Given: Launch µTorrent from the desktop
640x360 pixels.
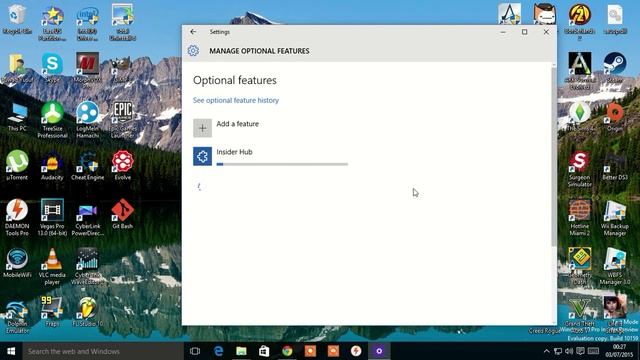Looking at the screenshot, I should click(x=17, y=165).
